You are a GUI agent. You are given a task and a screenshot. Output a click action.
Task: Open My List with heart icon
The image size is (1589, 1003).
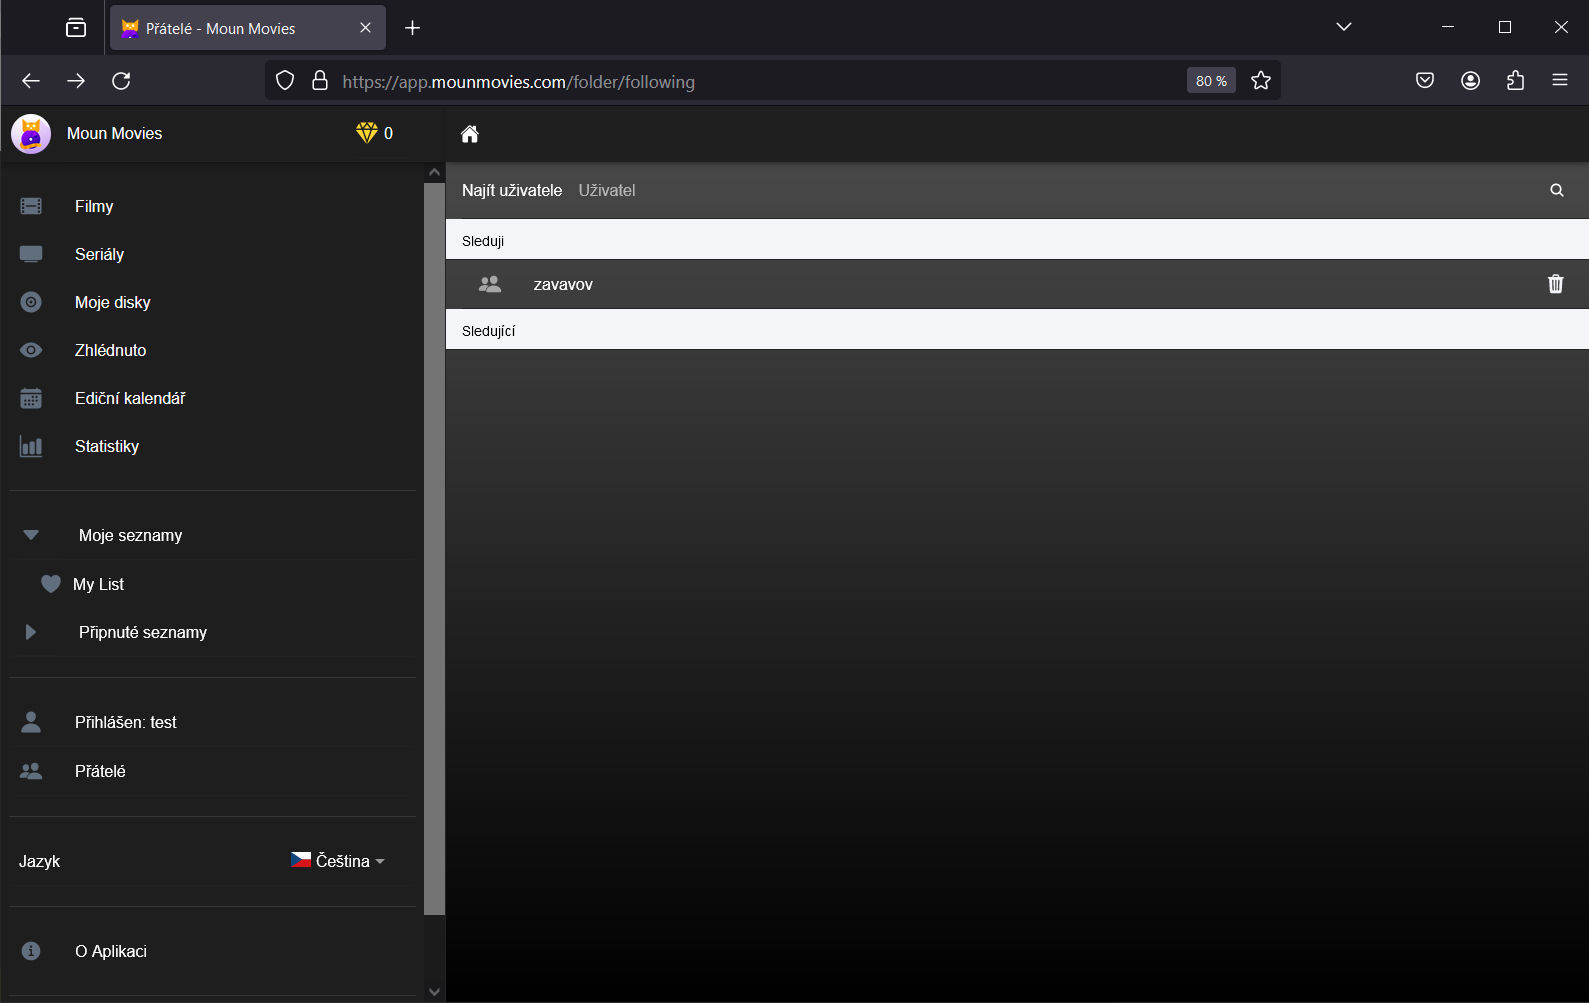tap(98, 584)
